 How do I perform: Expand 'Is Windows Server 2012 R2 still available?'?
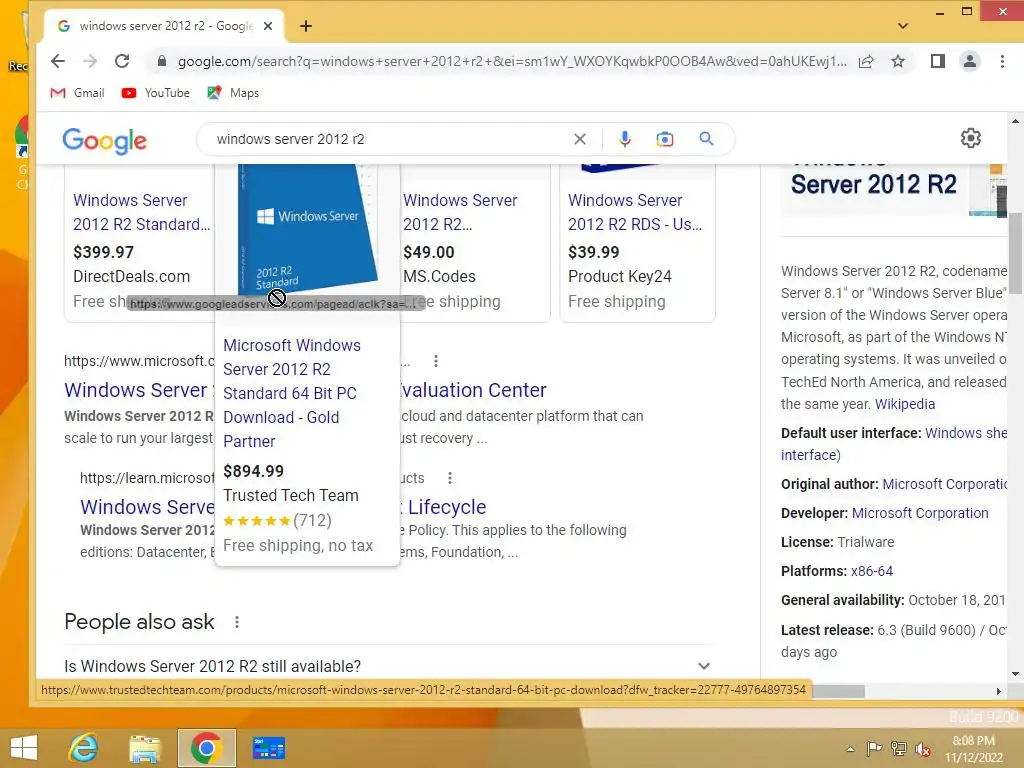pos(389,666)
